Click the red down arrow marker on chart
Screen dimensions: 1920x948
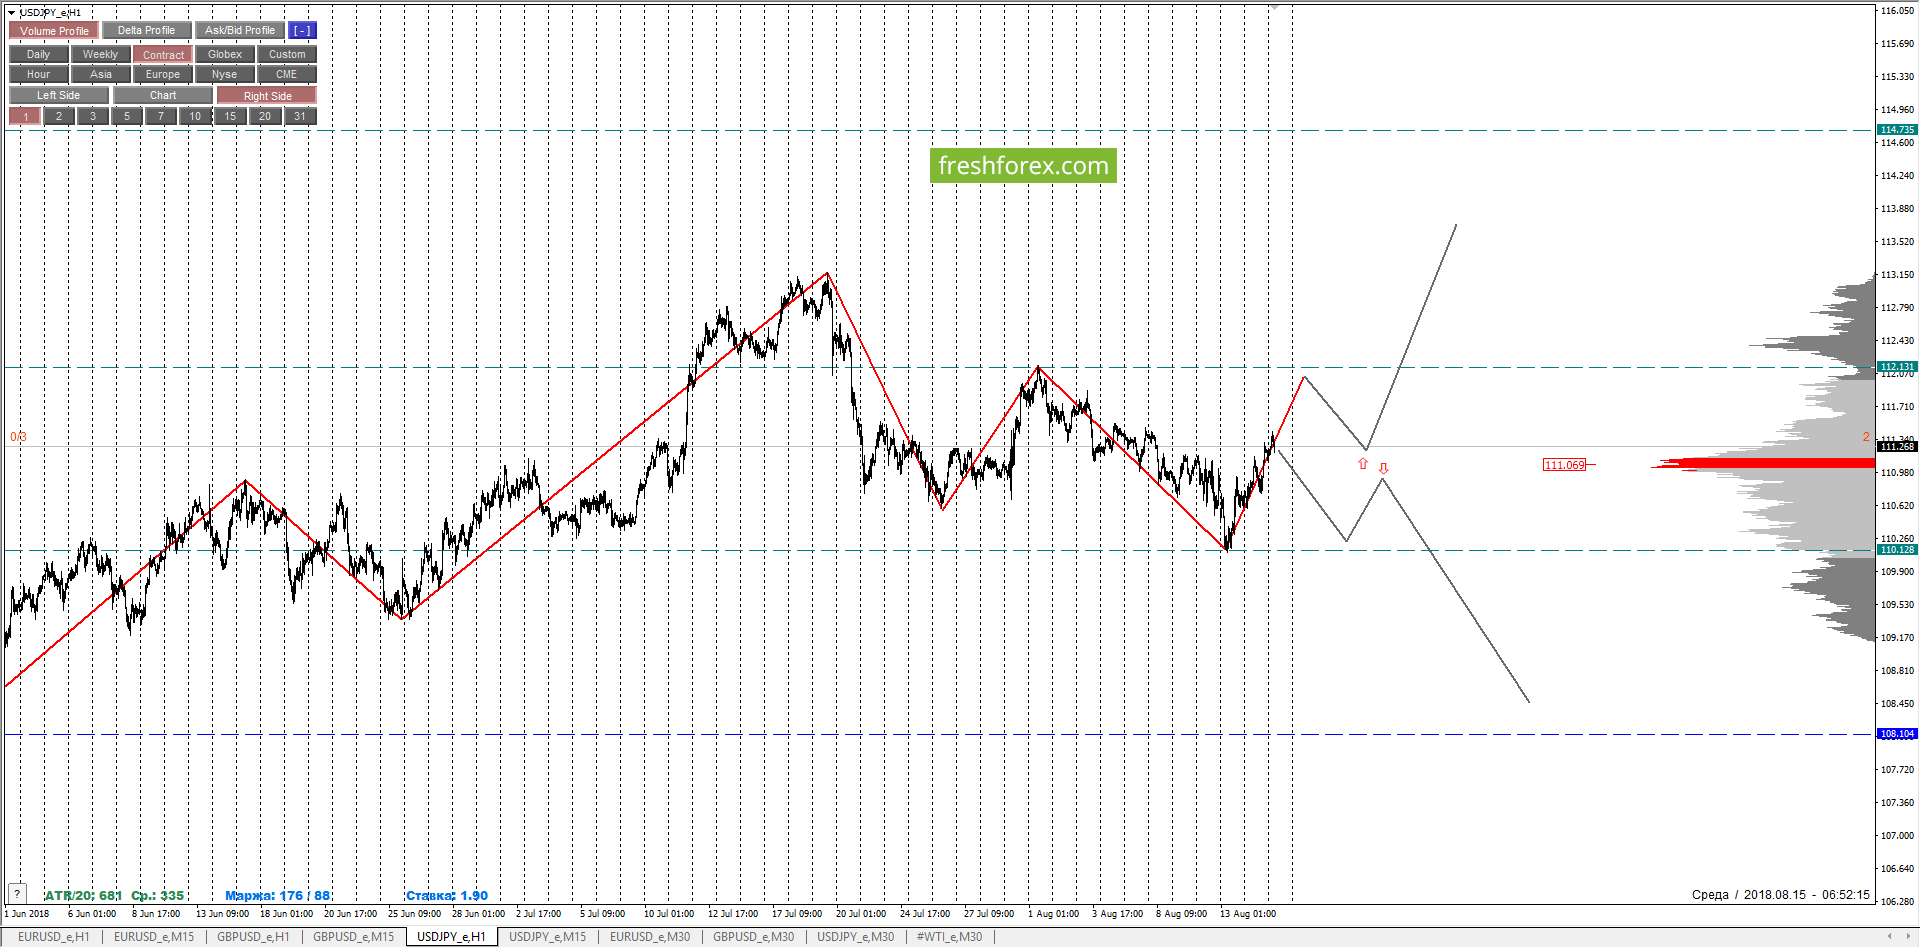point(1383,468)
